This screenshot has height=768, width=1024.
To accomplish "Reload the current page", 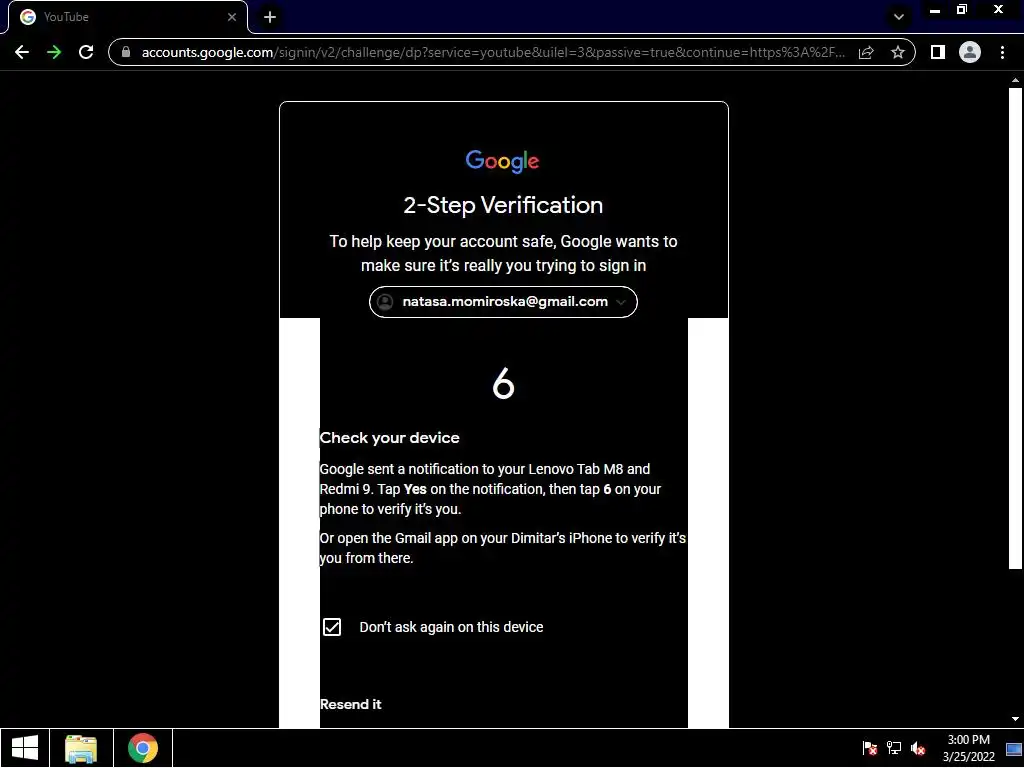I will [x=86, y=52].
